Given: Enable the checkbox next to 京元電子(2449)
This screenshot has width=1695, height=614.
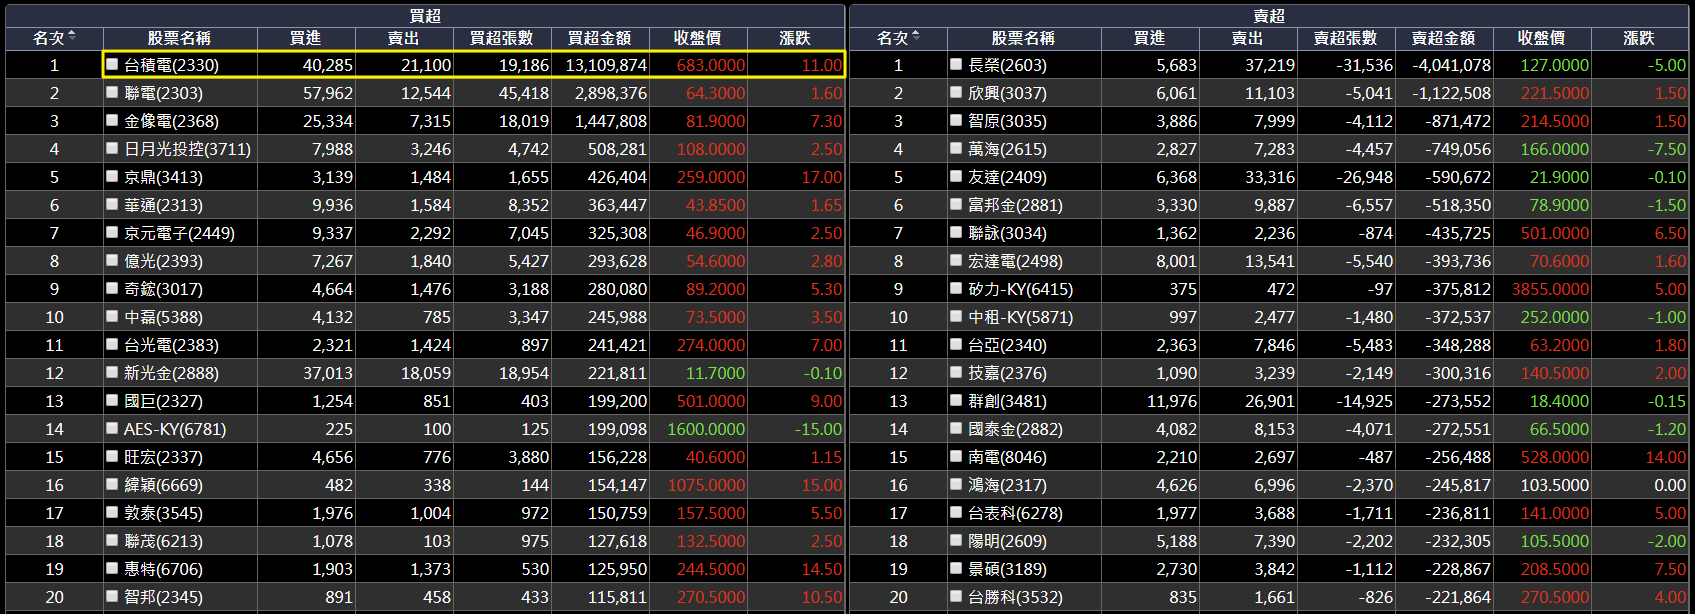Looking at the screenshot, I should (112, 232).
